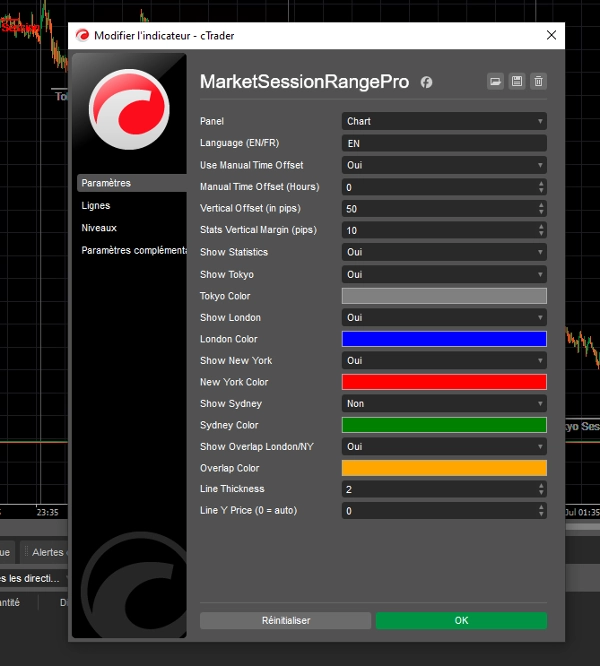Decrease Vertical Offset with down arrow
Screen dimensions: 600x666
[541, 212]
